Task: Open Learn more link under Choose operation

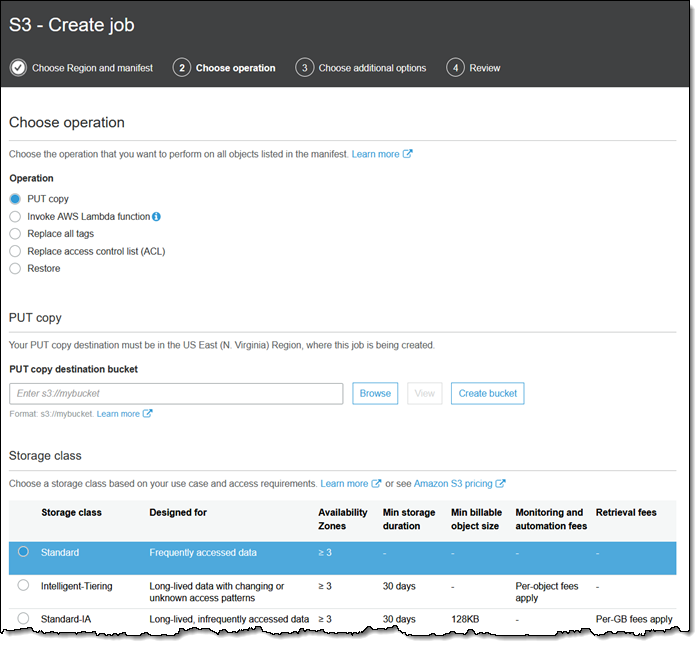Action: coord(375,154)
